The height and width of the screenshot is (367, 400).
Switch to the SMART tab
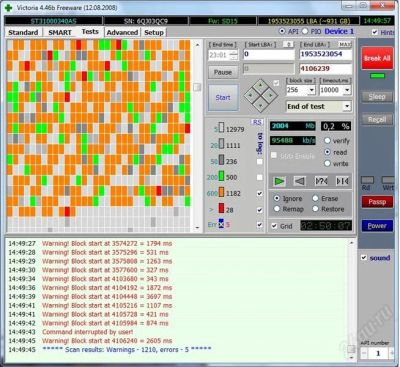(x=60, y=32)
